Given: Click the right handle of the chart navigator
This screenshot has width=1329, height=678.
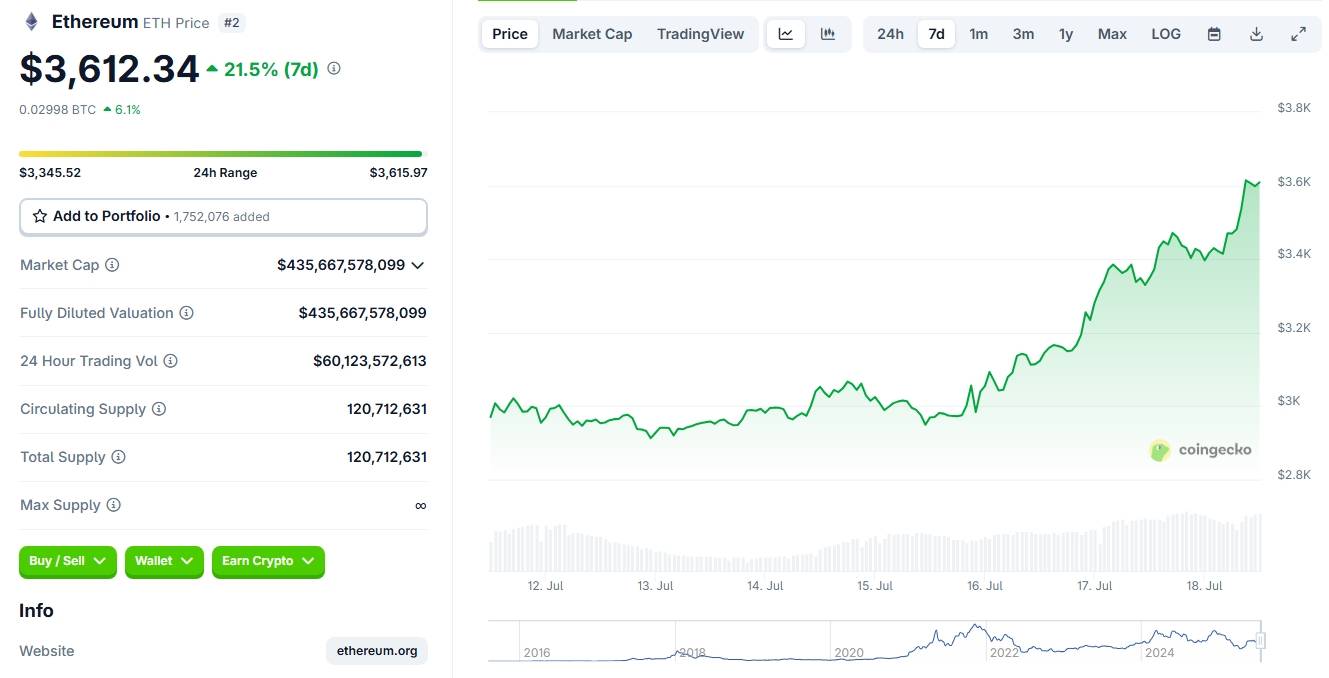Looking at the screenshot, I should (1261, 641).
